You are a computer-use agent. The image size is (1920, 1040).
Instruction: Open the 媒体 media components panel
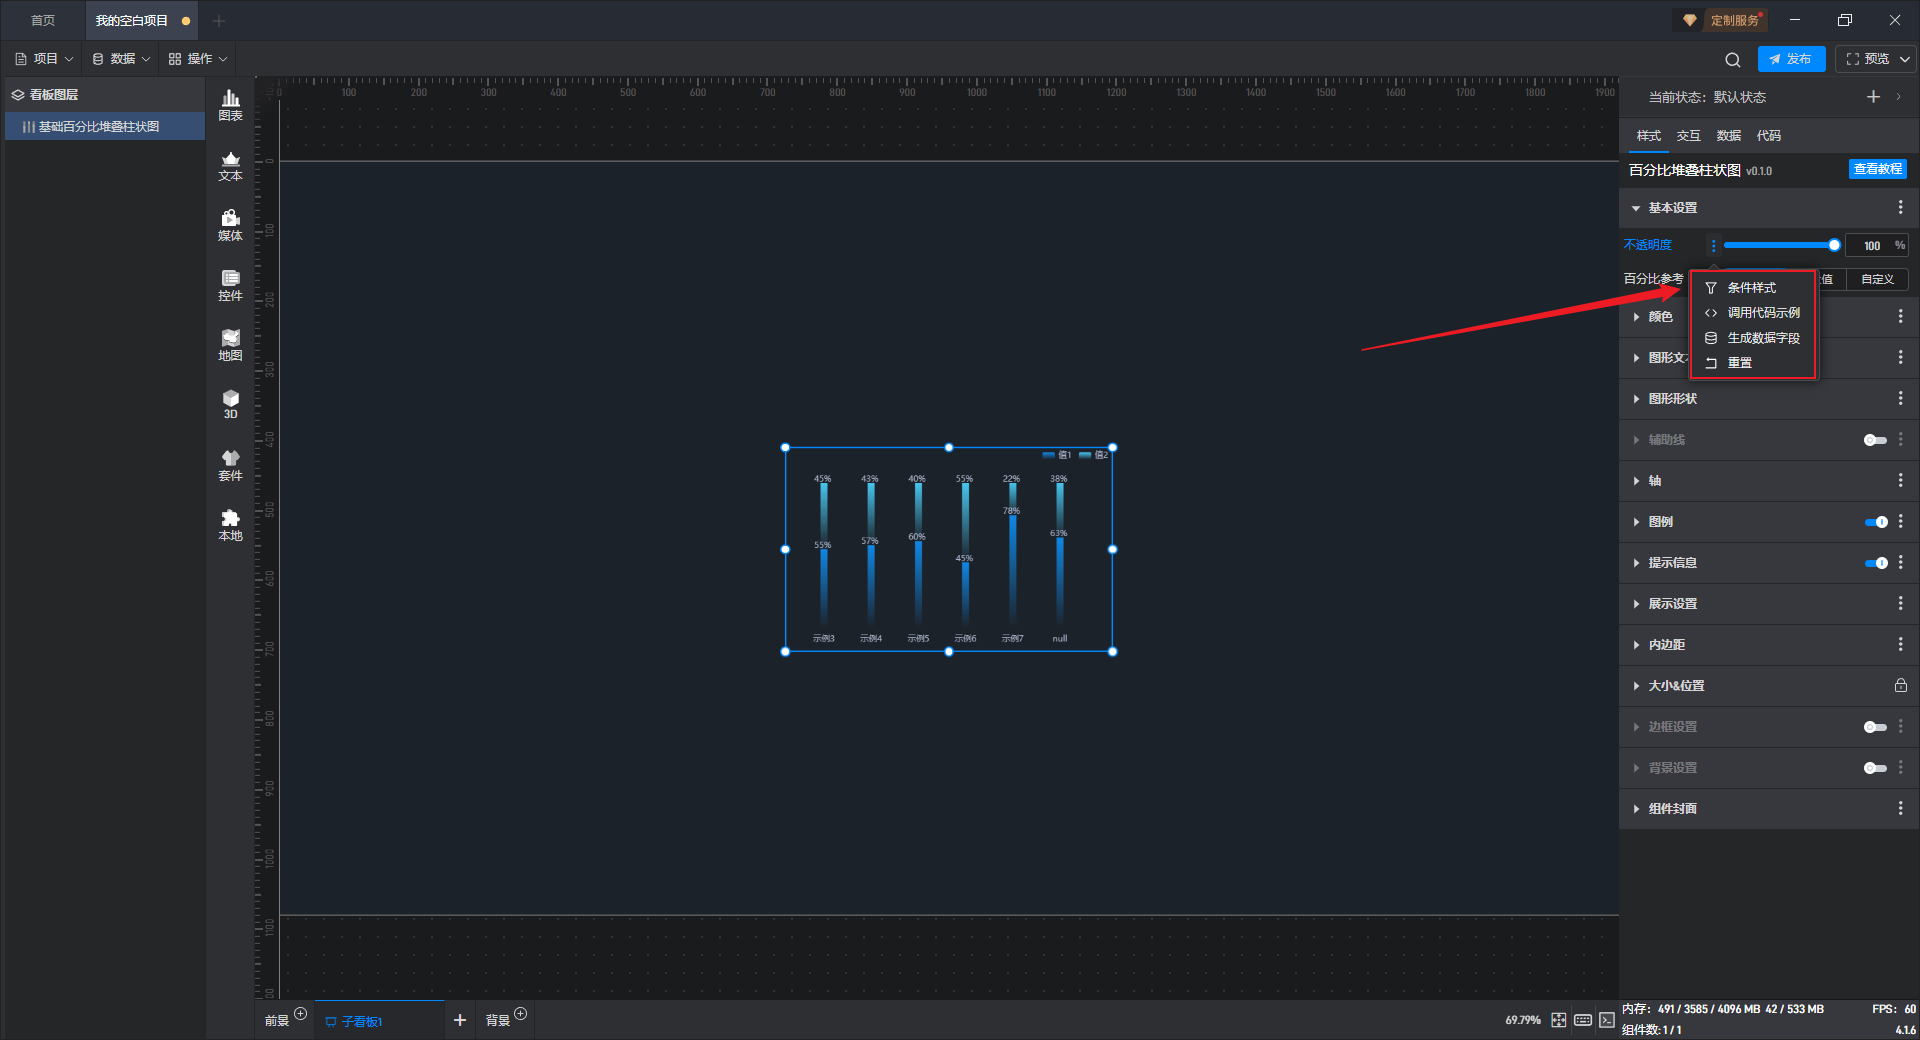click(x=230, y=225)
